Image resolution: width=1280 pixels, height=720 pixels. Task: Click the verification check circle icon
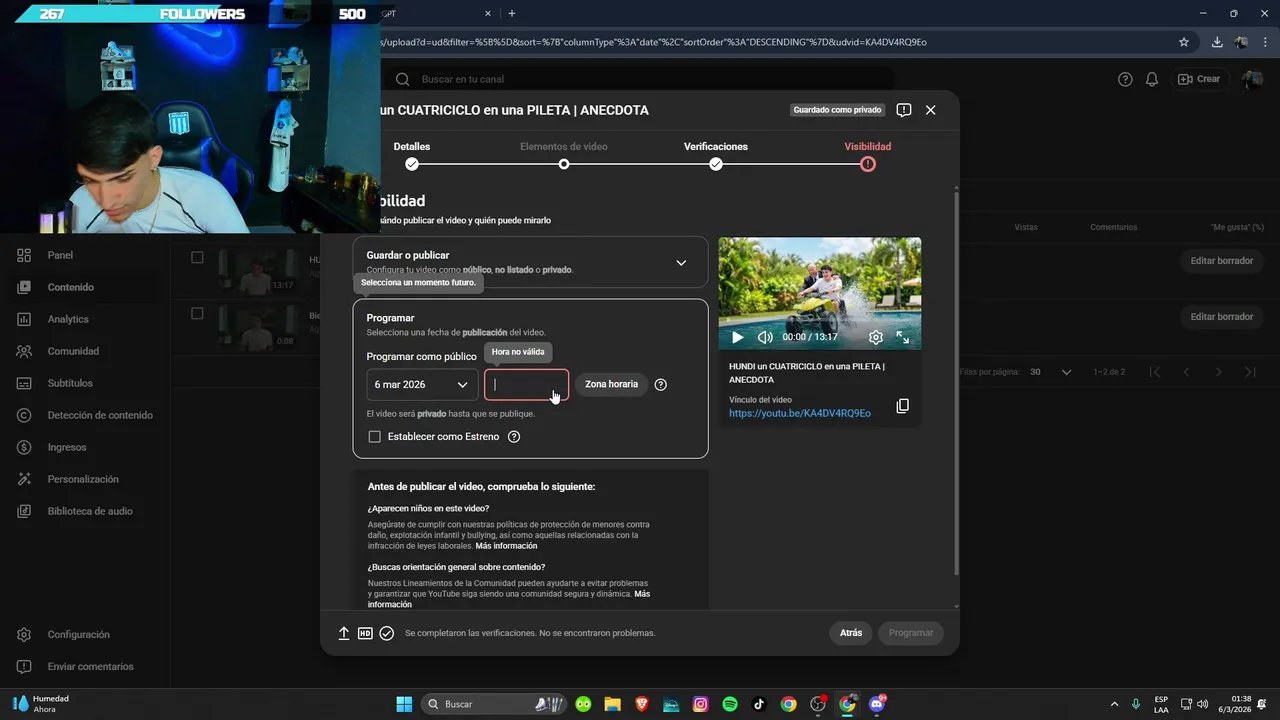(387, 633)
